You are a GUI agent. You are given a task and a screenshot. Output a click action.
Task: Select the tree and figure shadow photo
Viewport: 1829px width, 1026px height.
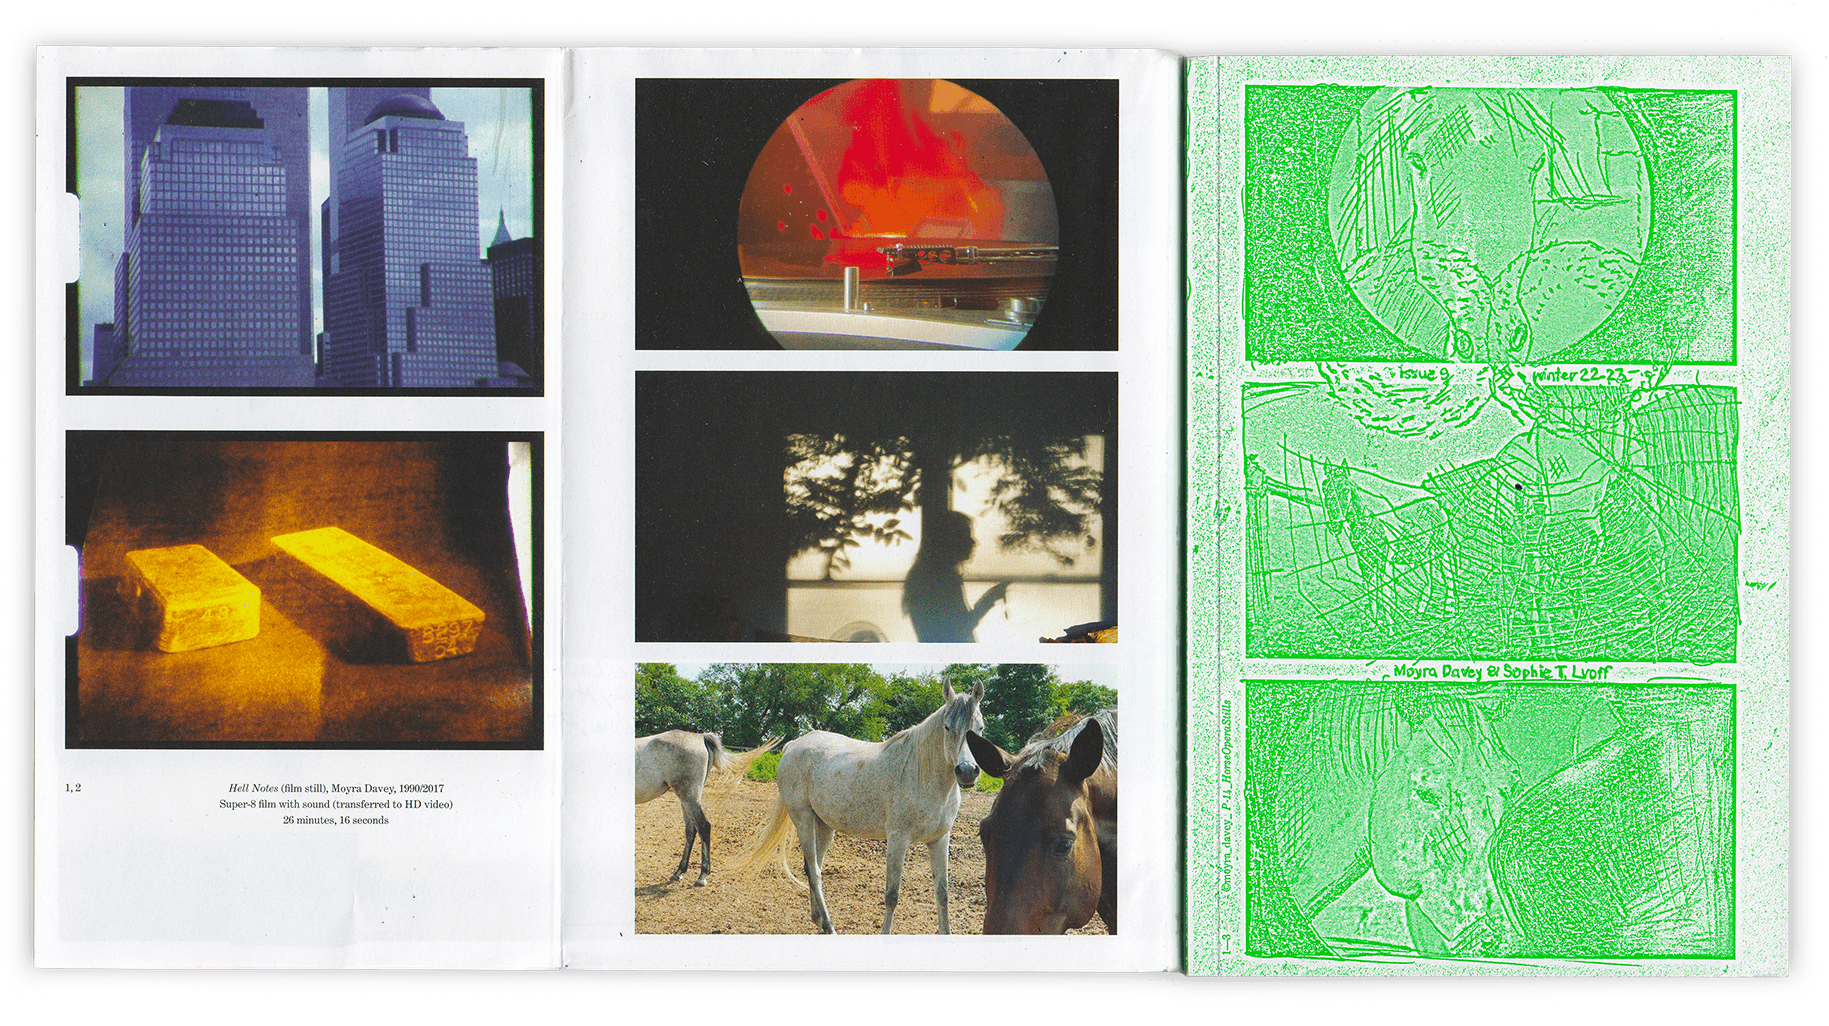point(876,507)
